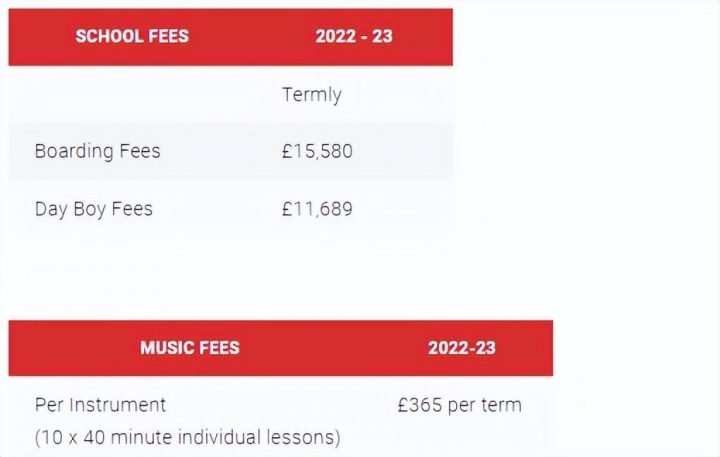This screenshot has width=720, height=457.
Task: Click empty row space right of £11,689
Action: click(410, 209)
